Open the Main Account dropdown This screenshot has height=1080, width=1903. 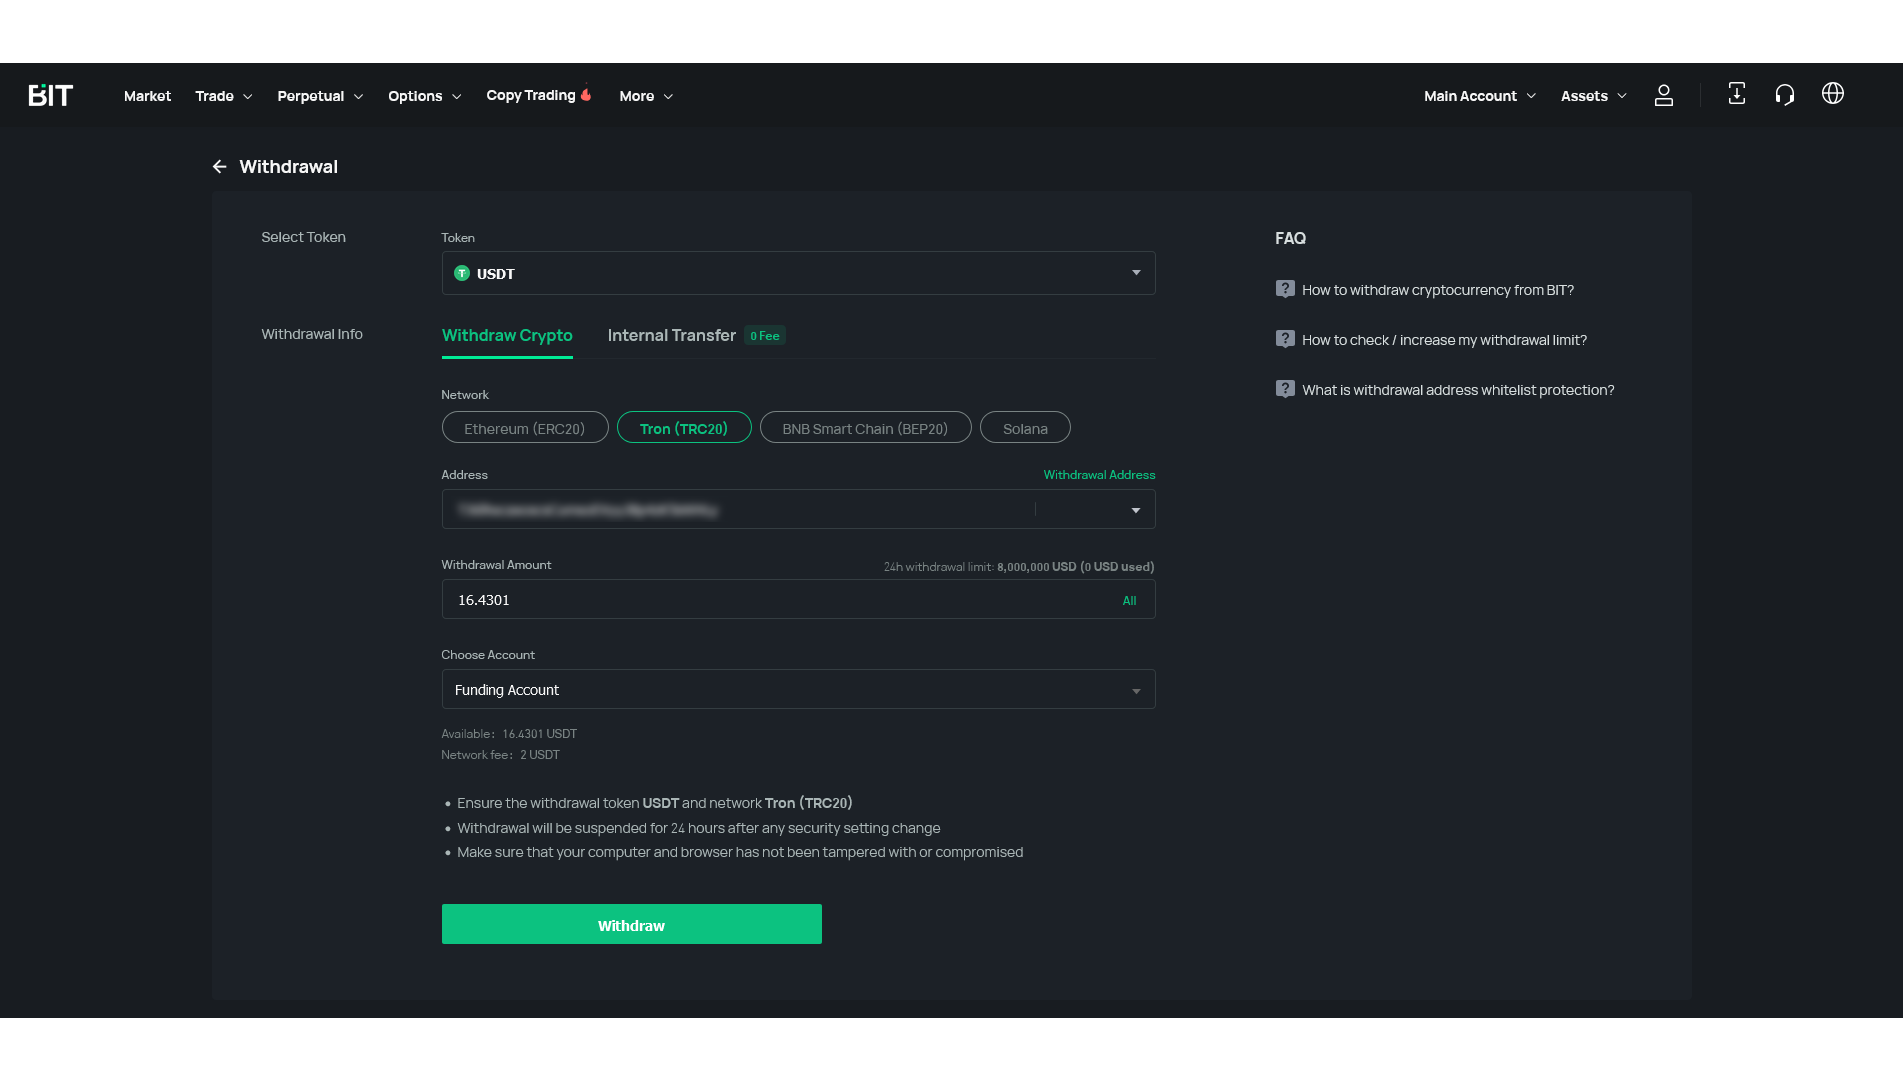click(1480, 96)
